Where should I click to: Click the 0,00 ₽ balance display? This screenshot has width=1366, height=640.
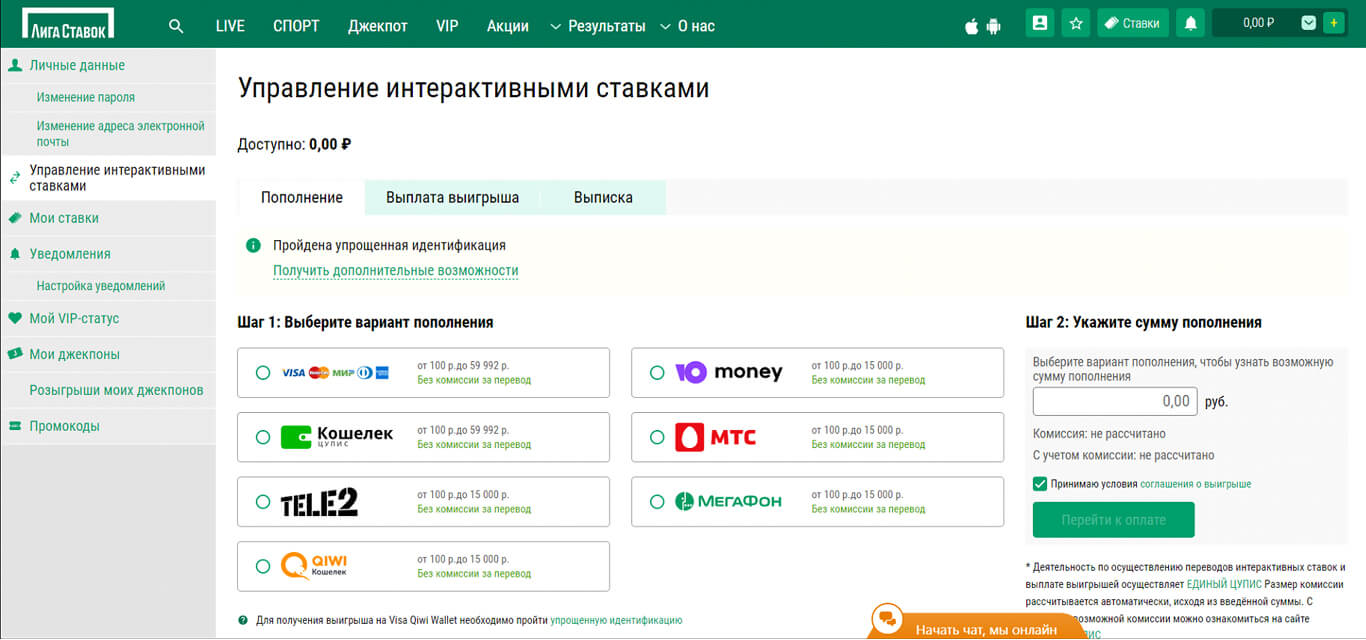pos(1258,23)
